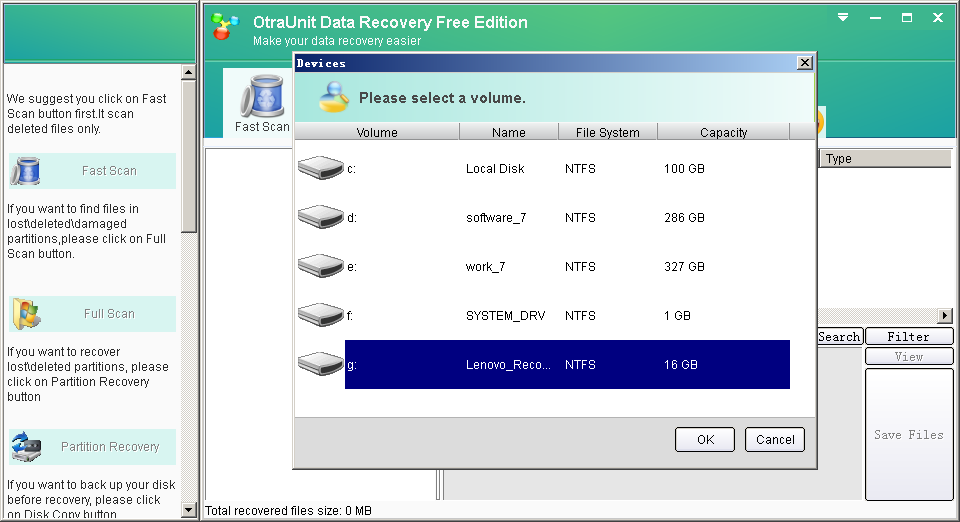Image resolution: width=960 pixels, height=522 pixels.
Task: Click the sidebar scrollbar down arrow
Action: [189, 509]
